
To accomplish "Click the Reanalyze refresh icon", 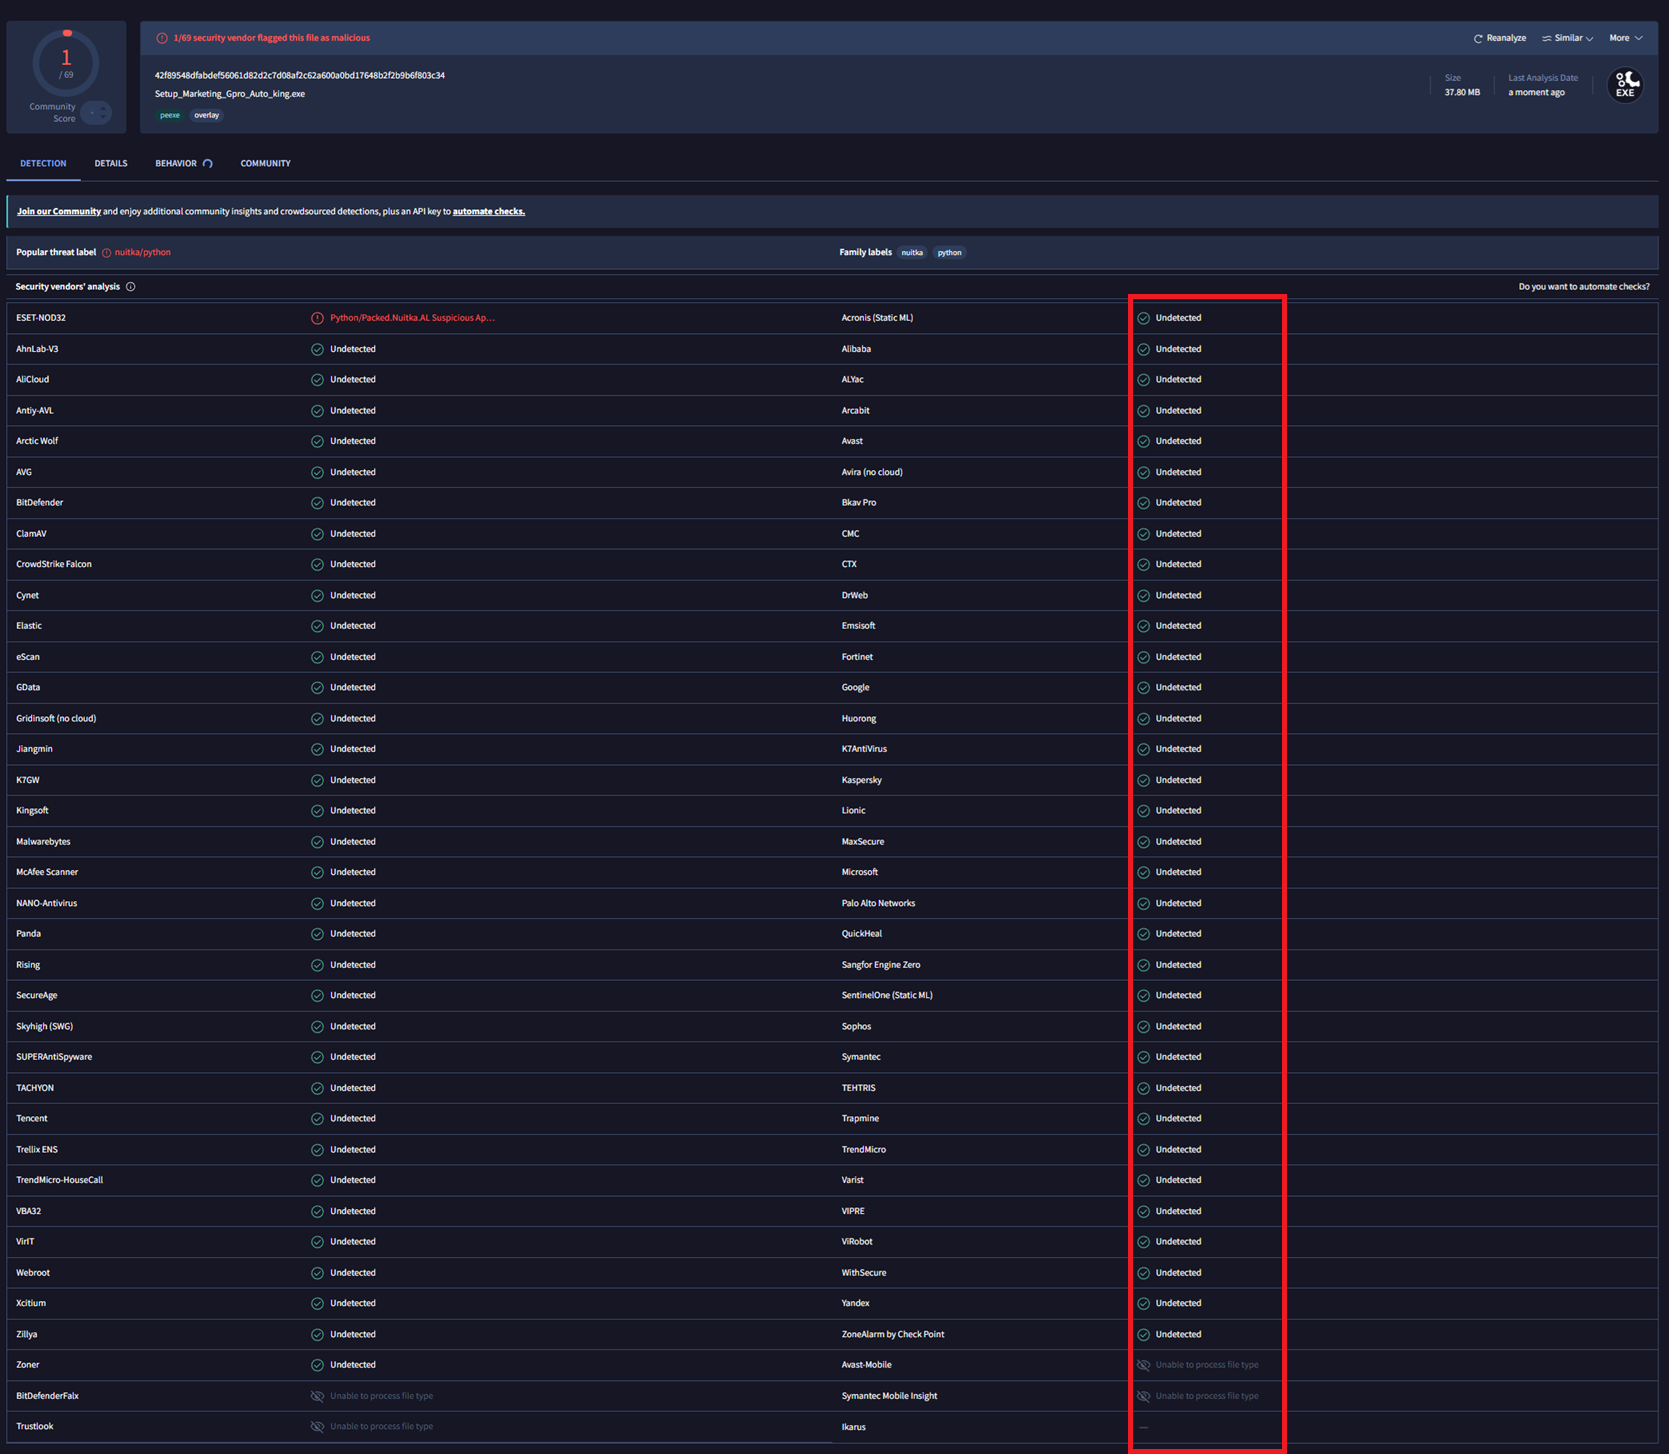I will (1478, 39).
